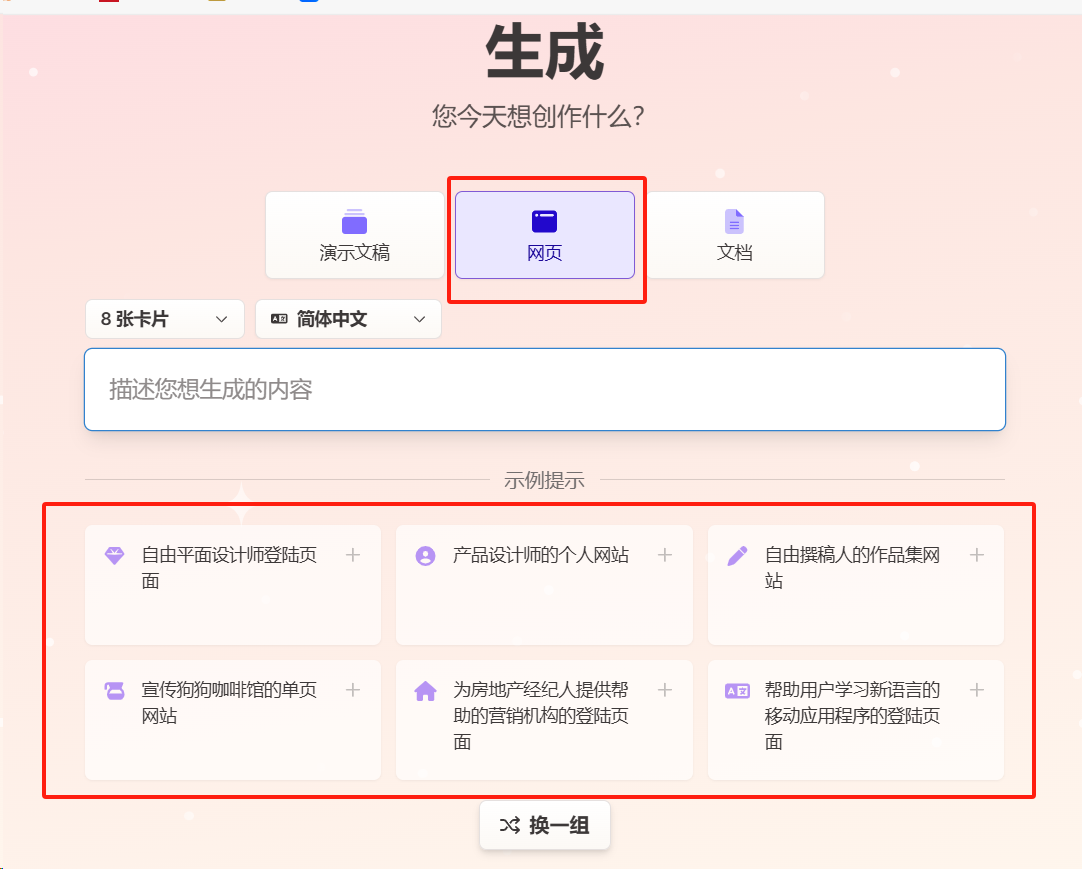Click the translation icon on the language app prompt

(736, 689)
